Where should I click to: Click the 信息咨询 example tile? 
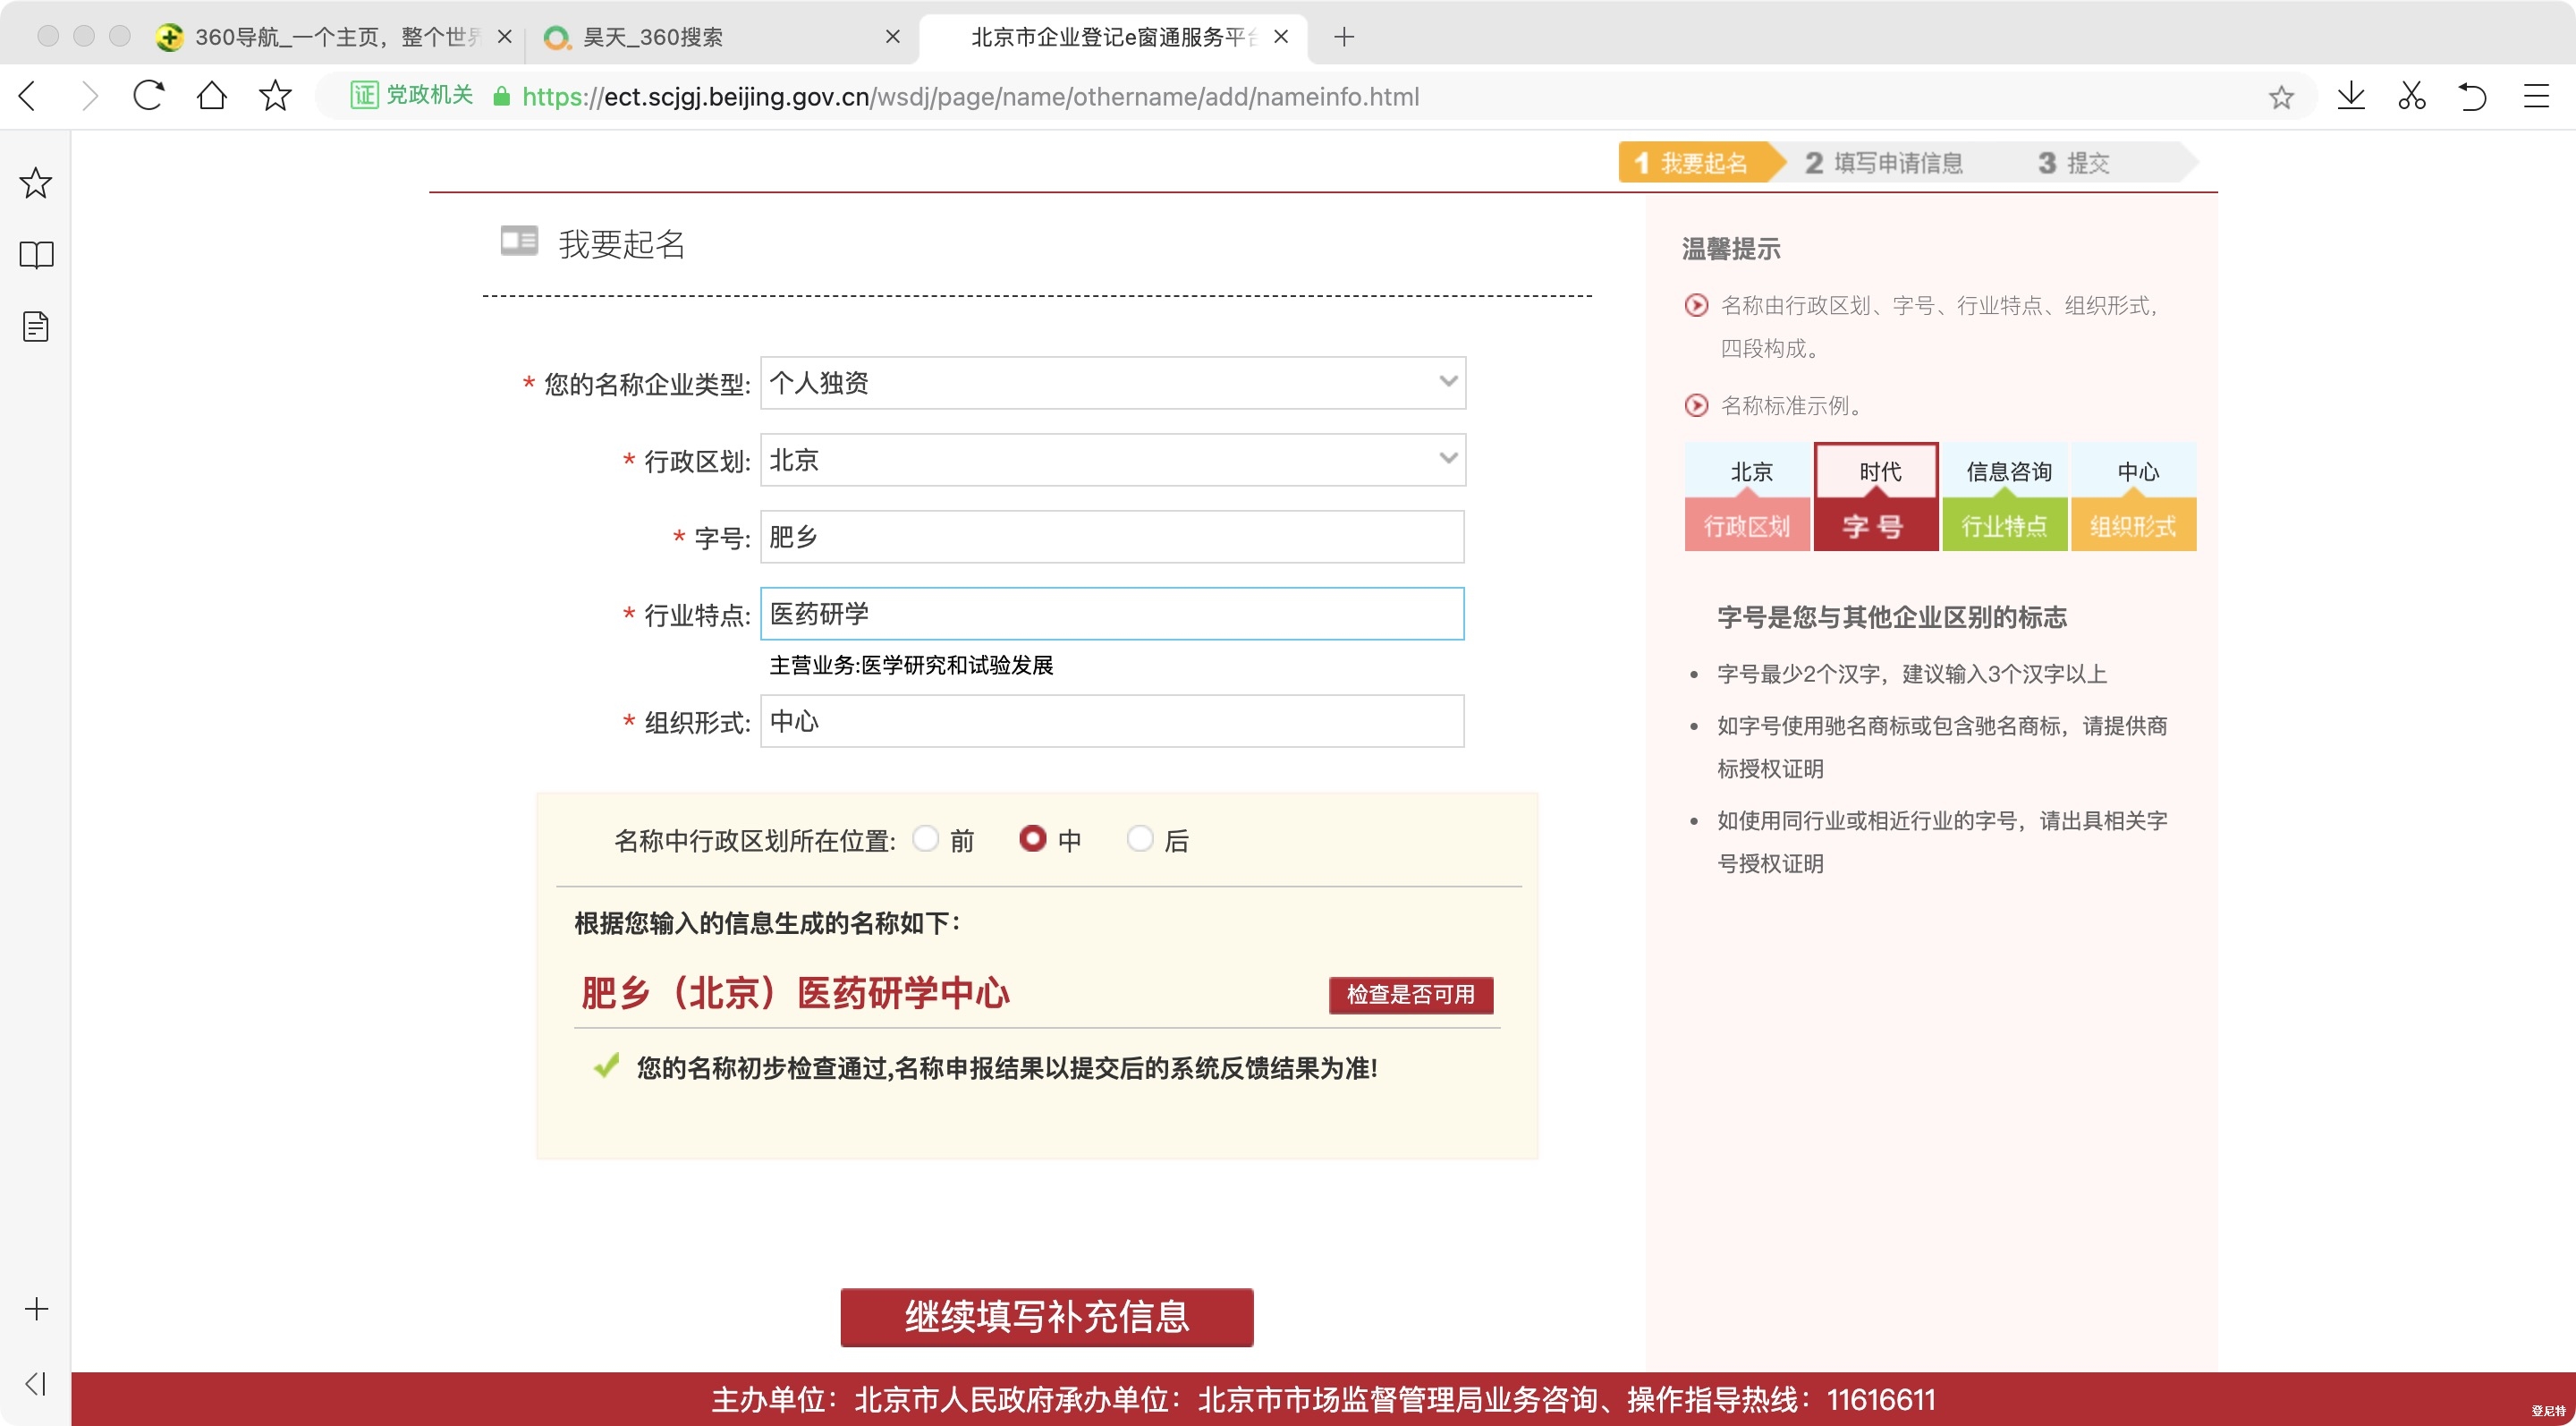point(2007,471)
